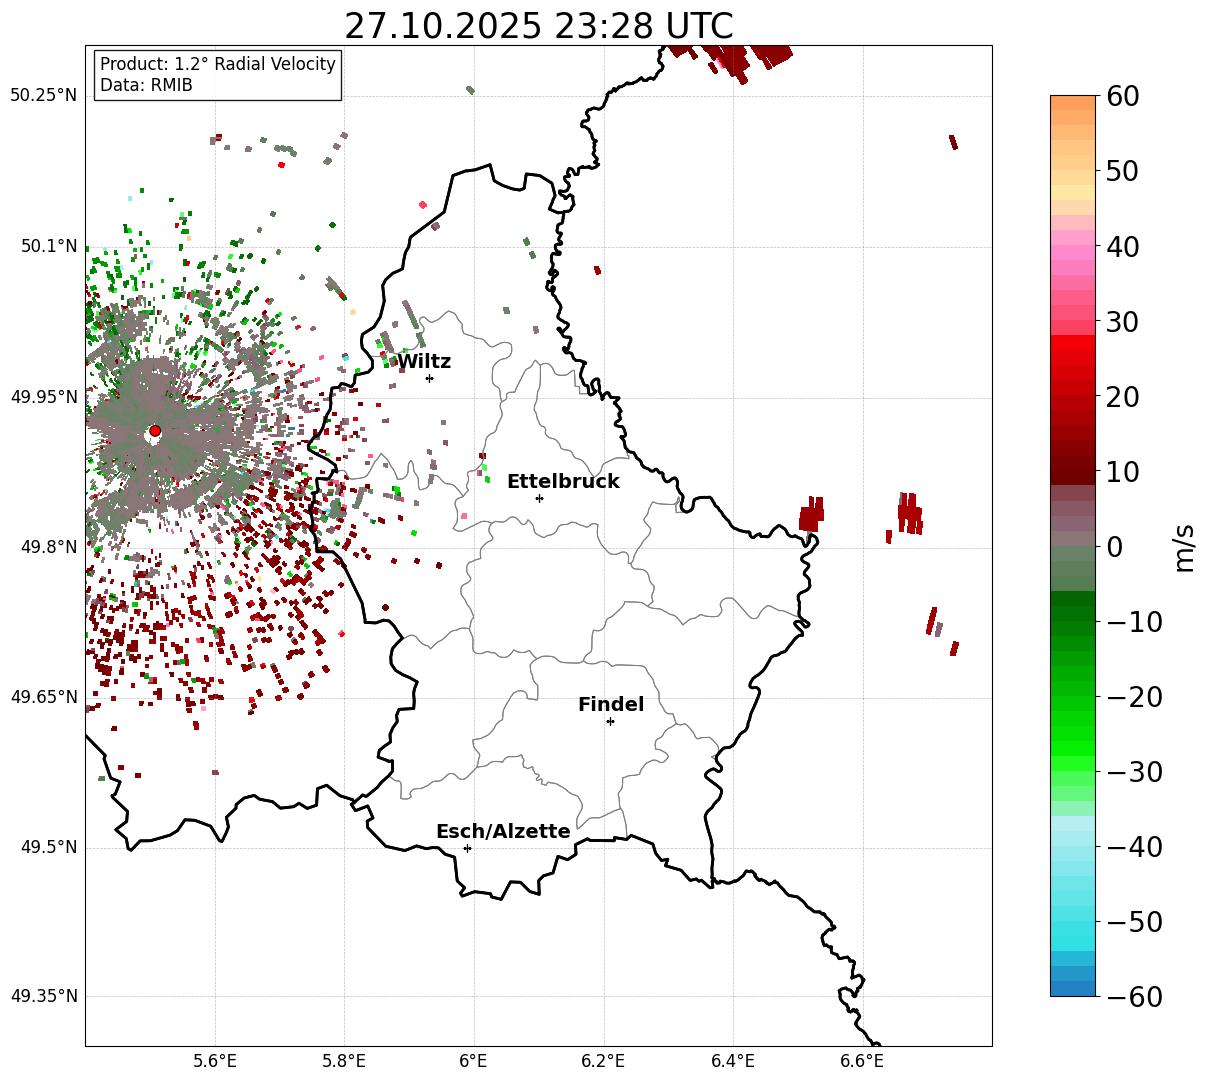This screenshot has height=1081, width=1207.
Task: Click the Esch/Alzette cross marker
Action: pos(467,848)
